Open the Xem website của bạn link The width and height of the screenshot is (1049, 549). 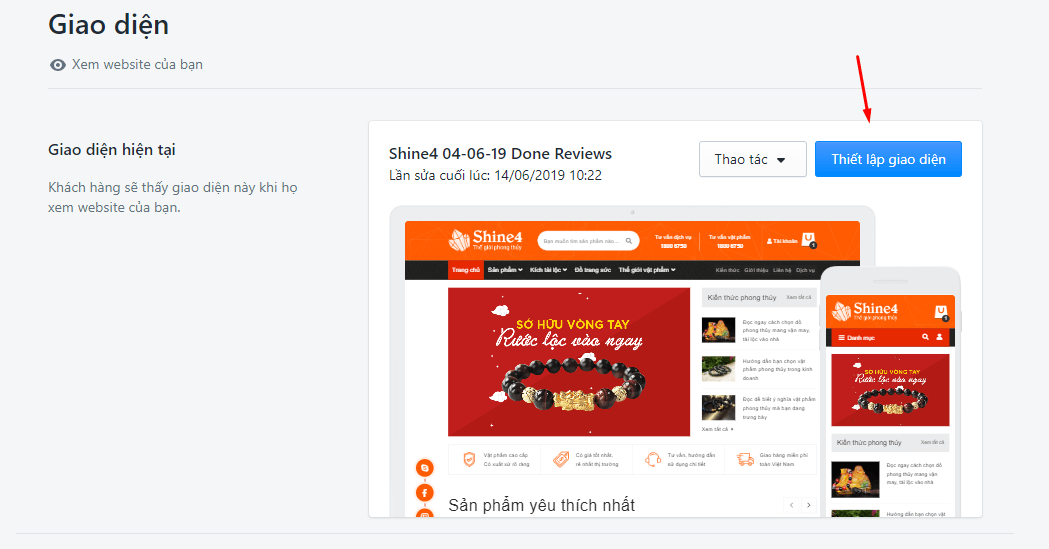[137, 65]
